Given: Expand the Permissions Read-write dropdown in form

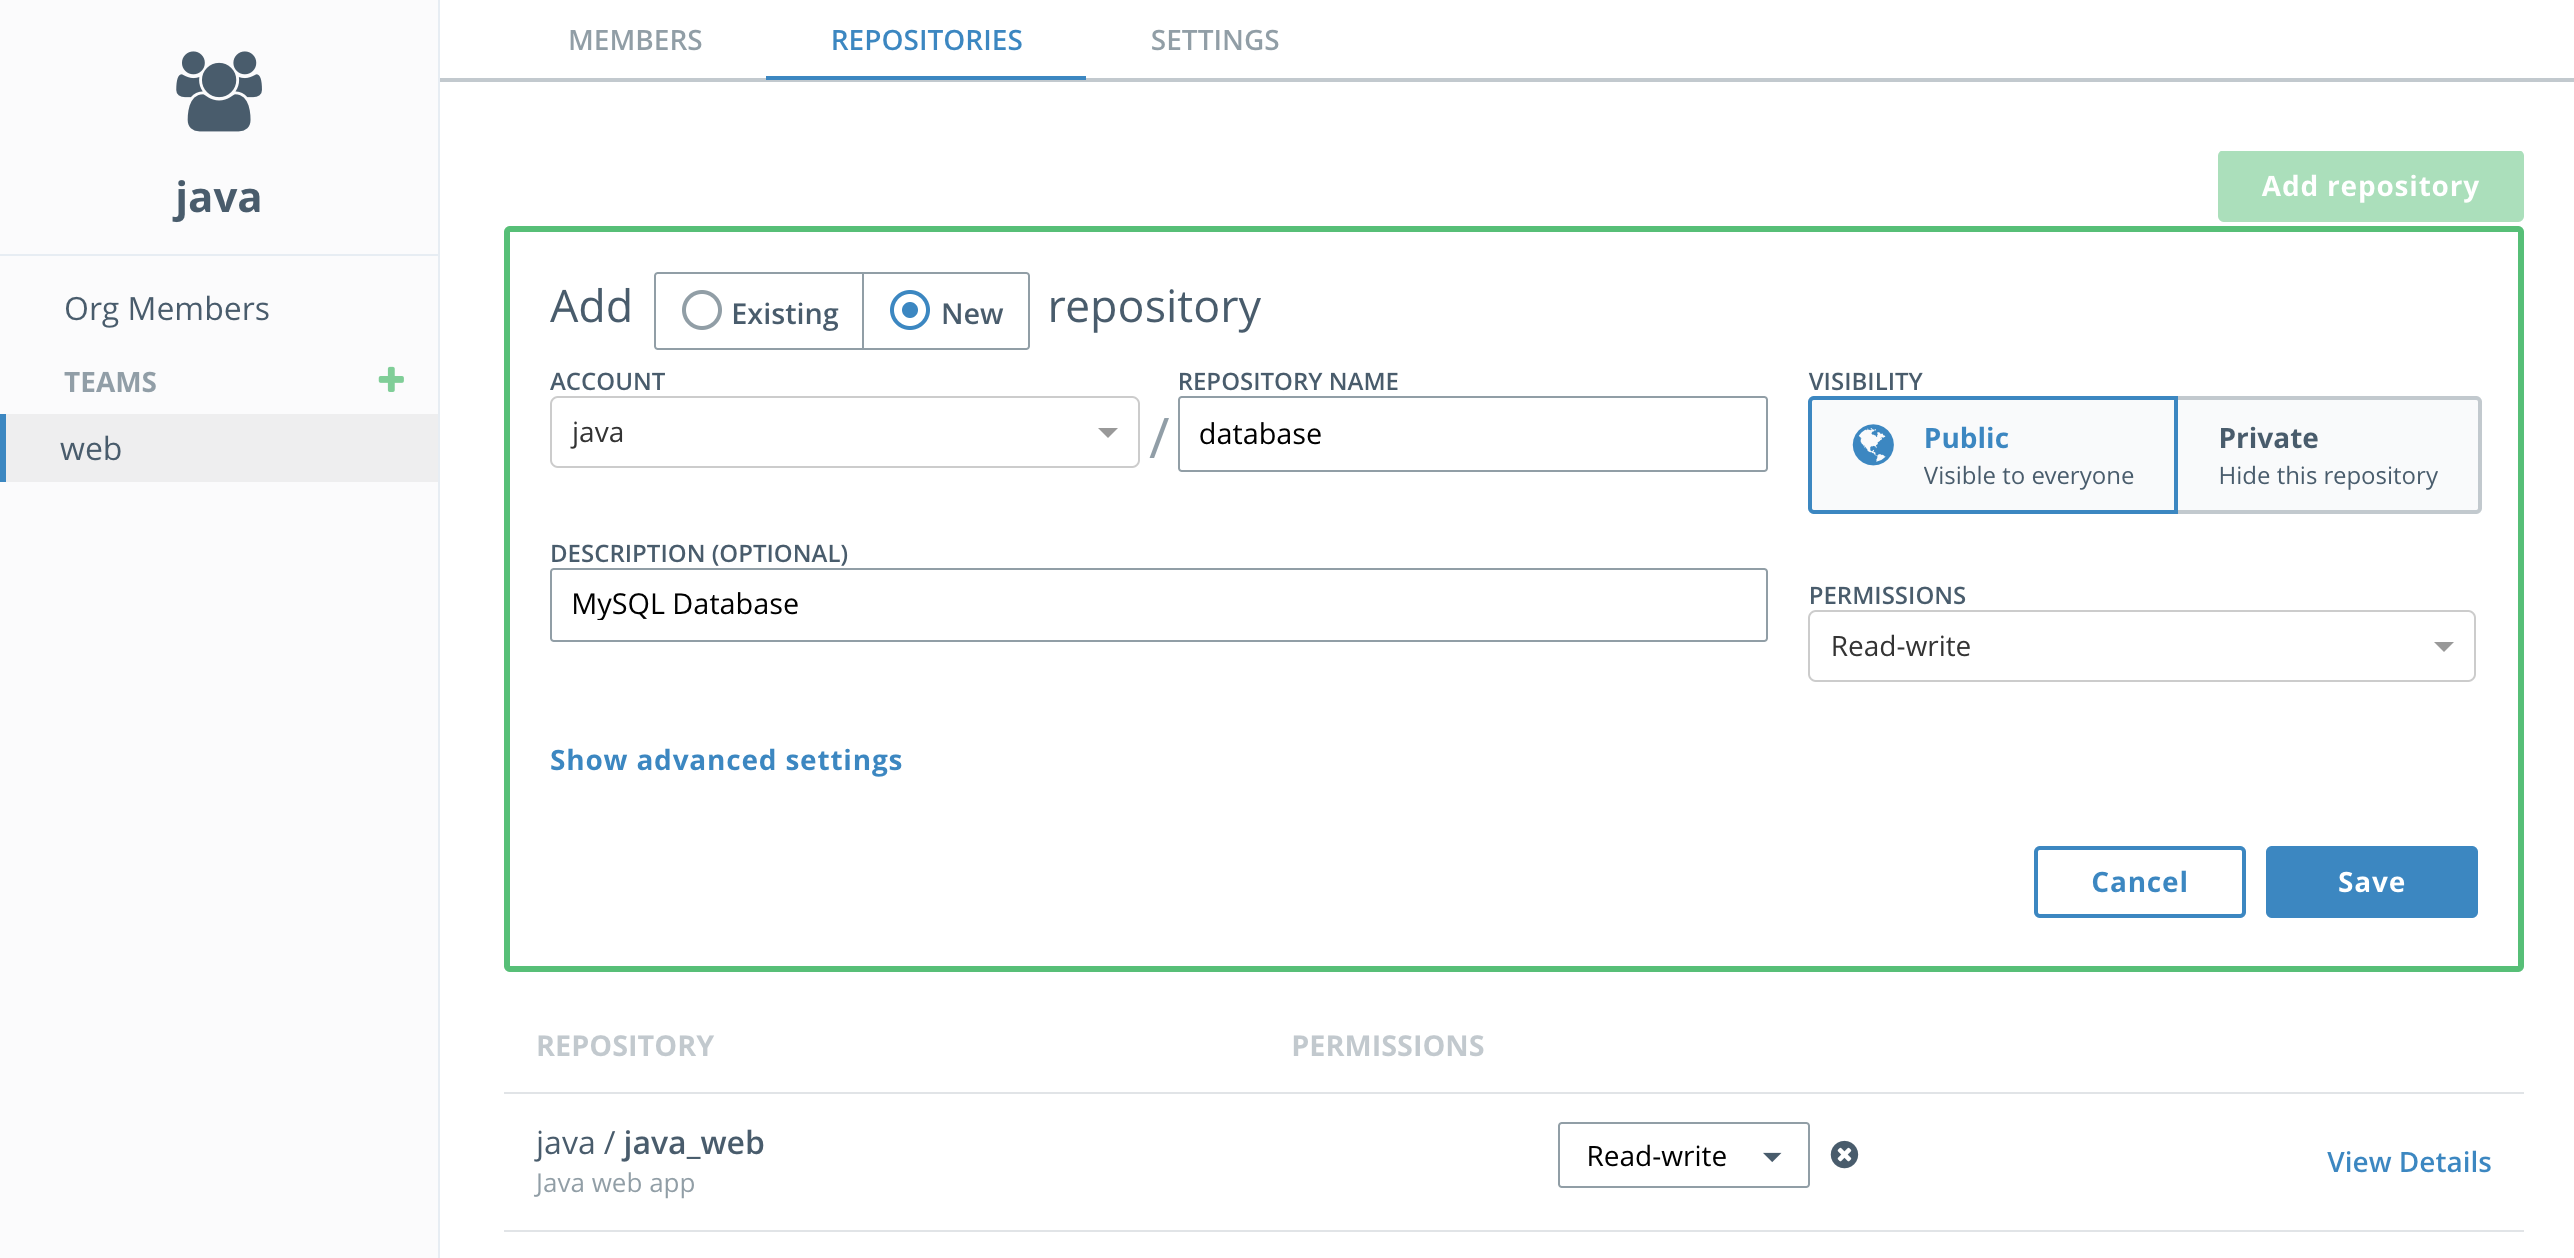Looking at the screenshot, I should coord(2141,646).
